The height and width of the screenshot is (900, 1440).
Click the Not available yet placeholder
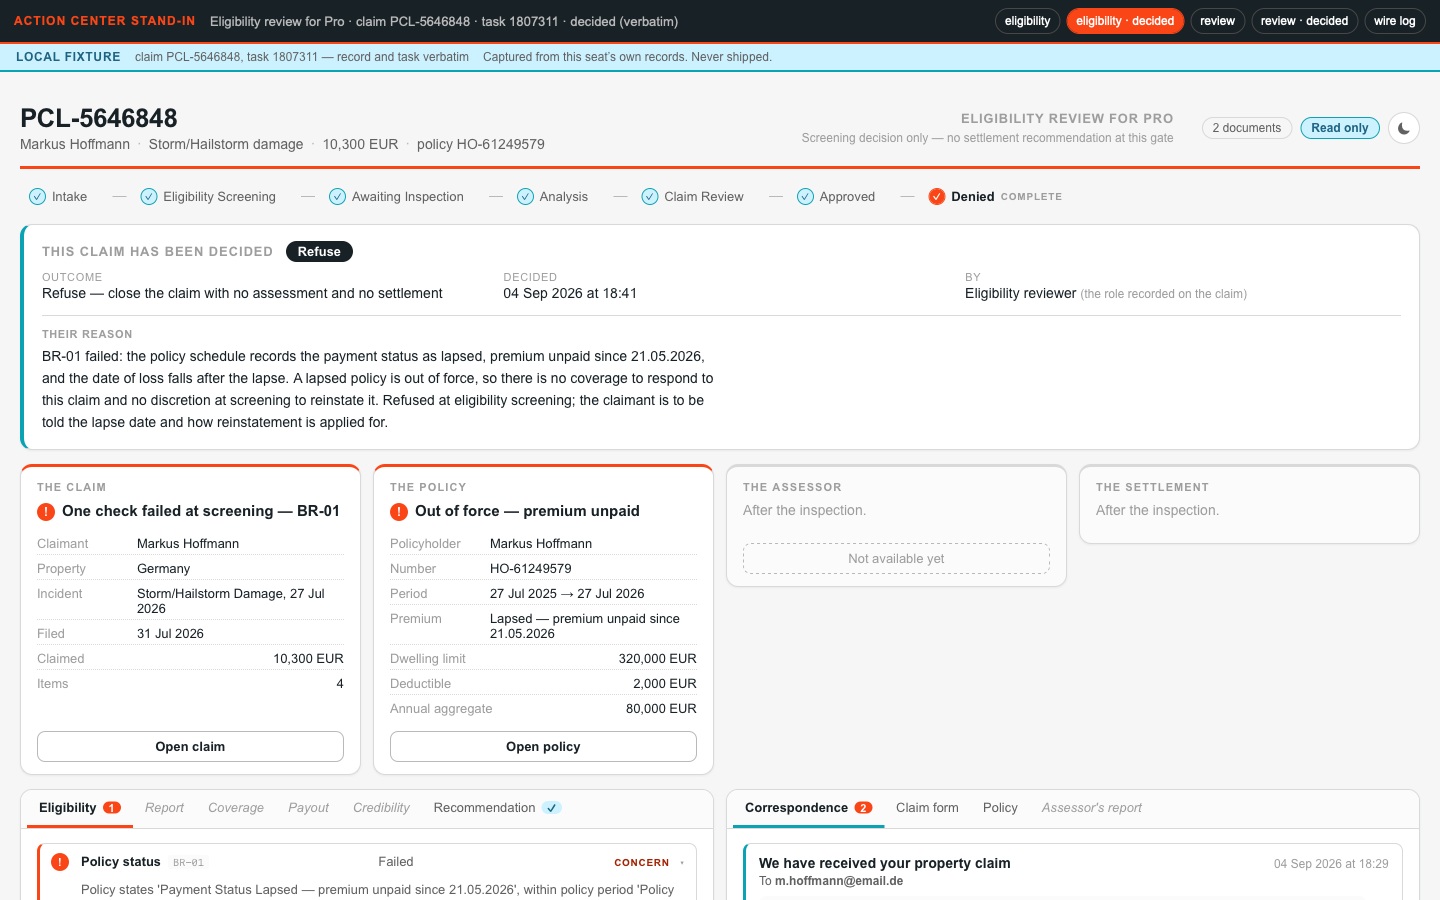tap(896, 559)
